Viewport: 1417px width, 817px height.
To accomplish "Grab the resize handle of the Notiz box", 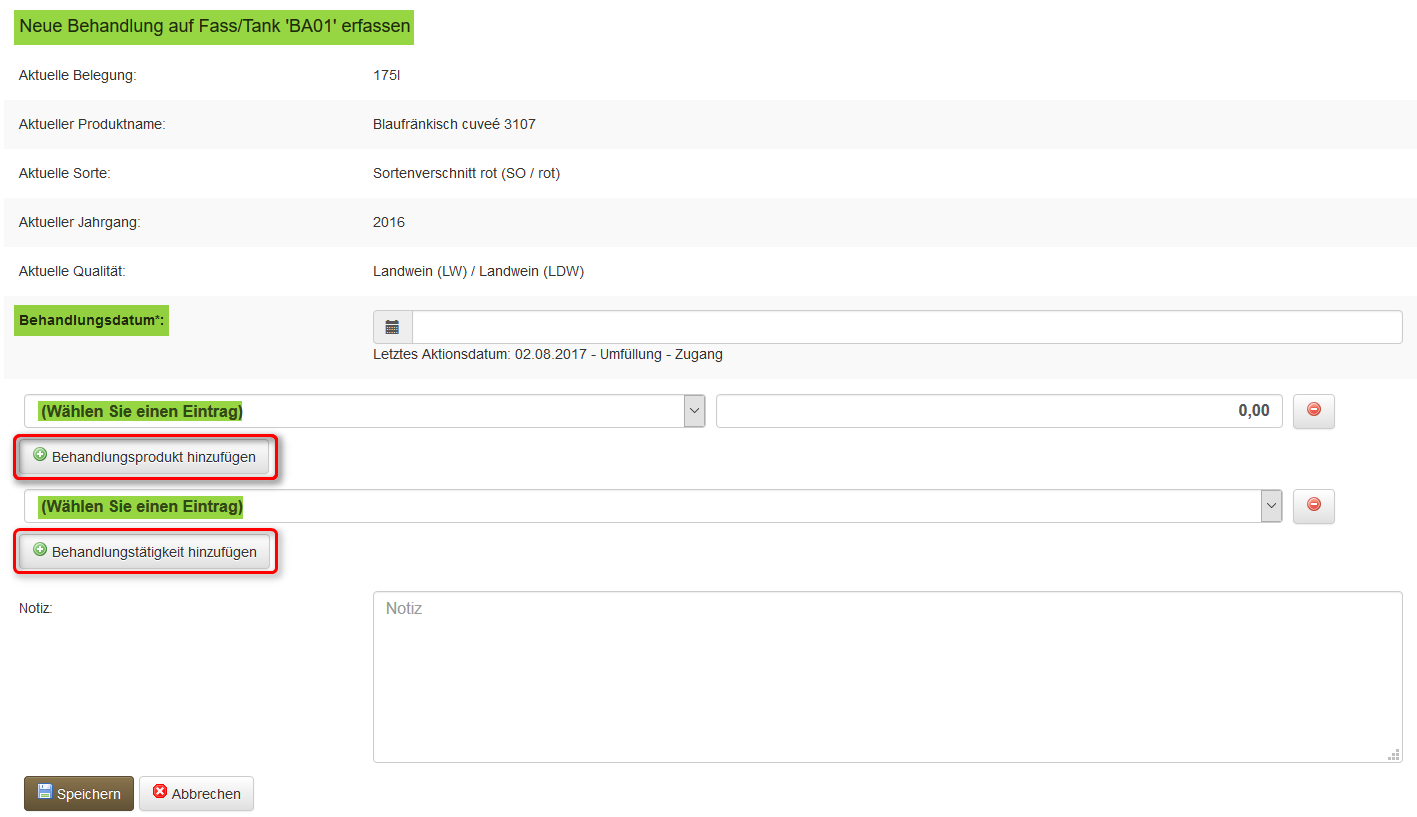I will [1393, 754].
